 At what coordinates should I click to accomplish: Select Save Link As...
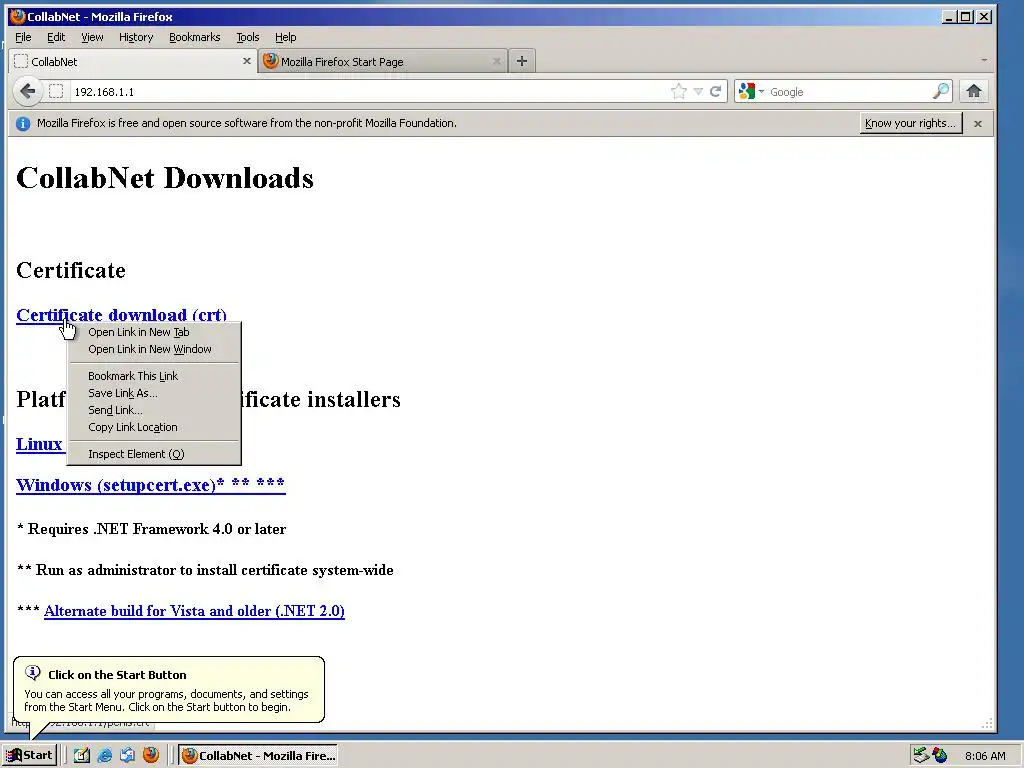pos(154,392)
